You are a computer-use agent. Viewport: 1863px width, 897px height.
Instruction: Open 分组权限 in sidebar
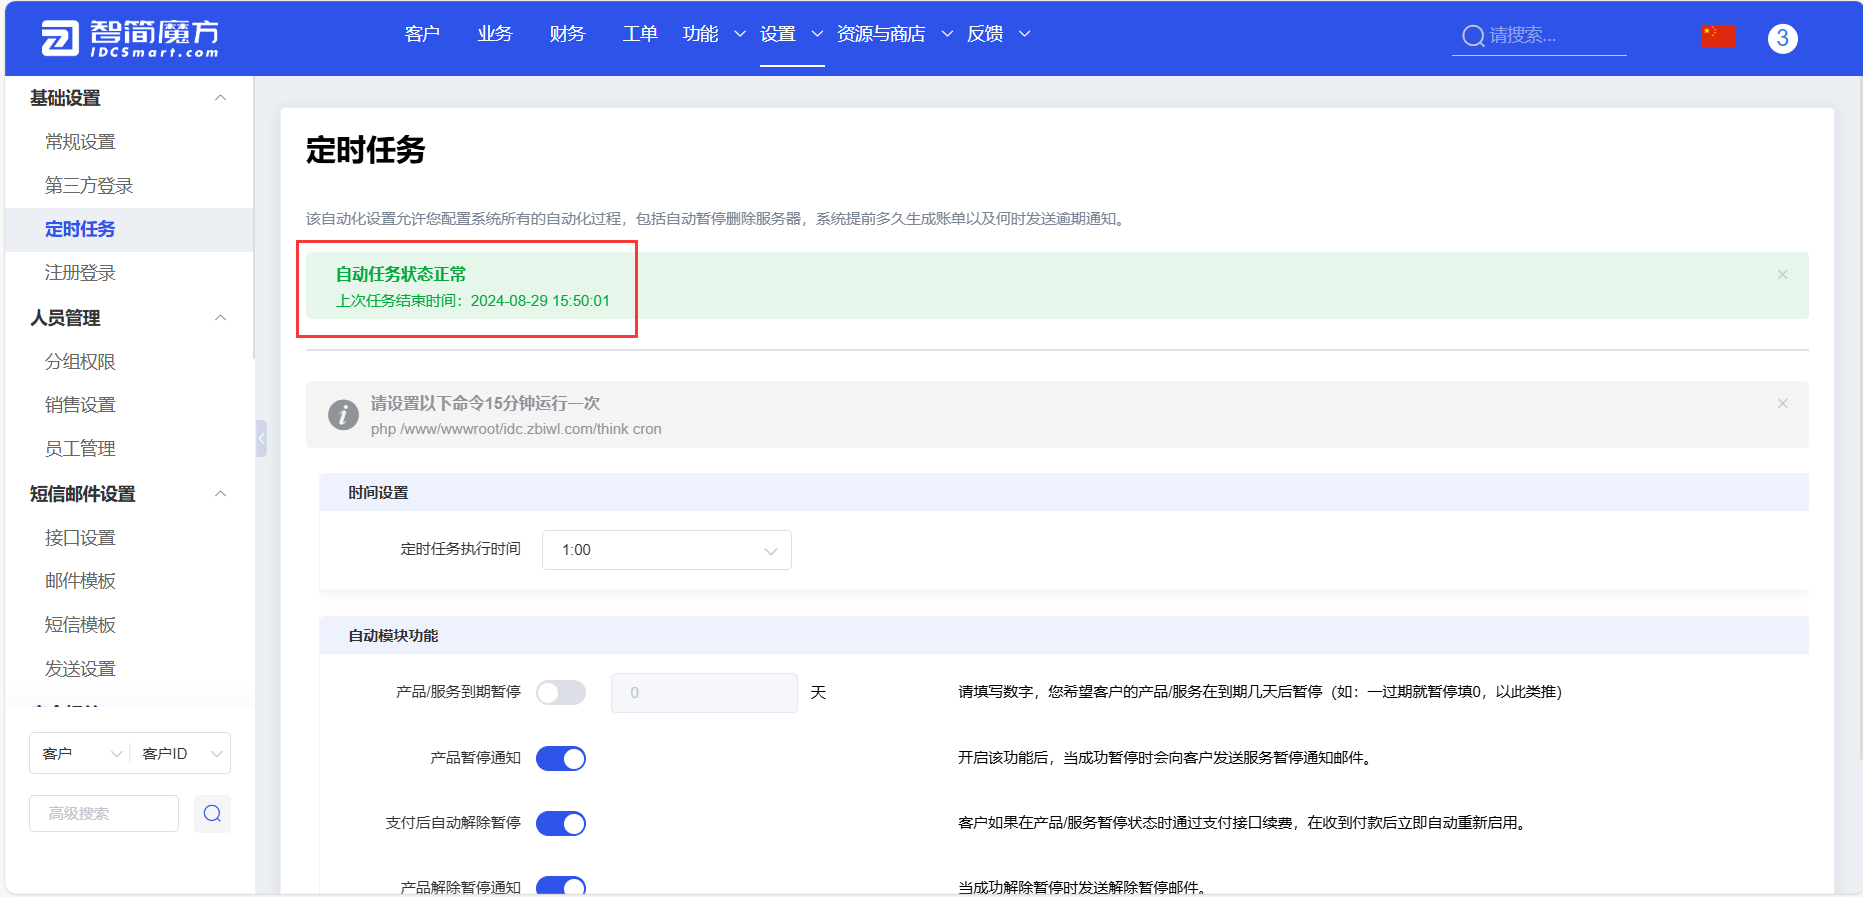tap(80, 362)
